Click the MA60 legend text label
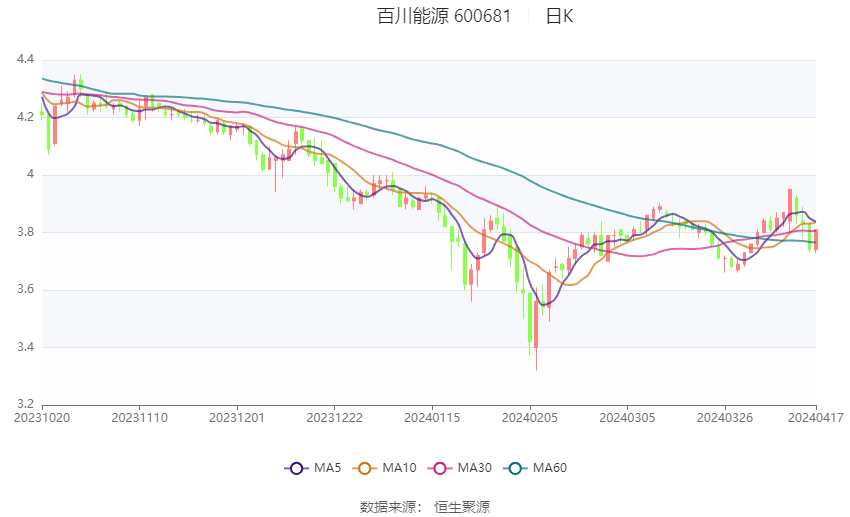 point(550,468)
